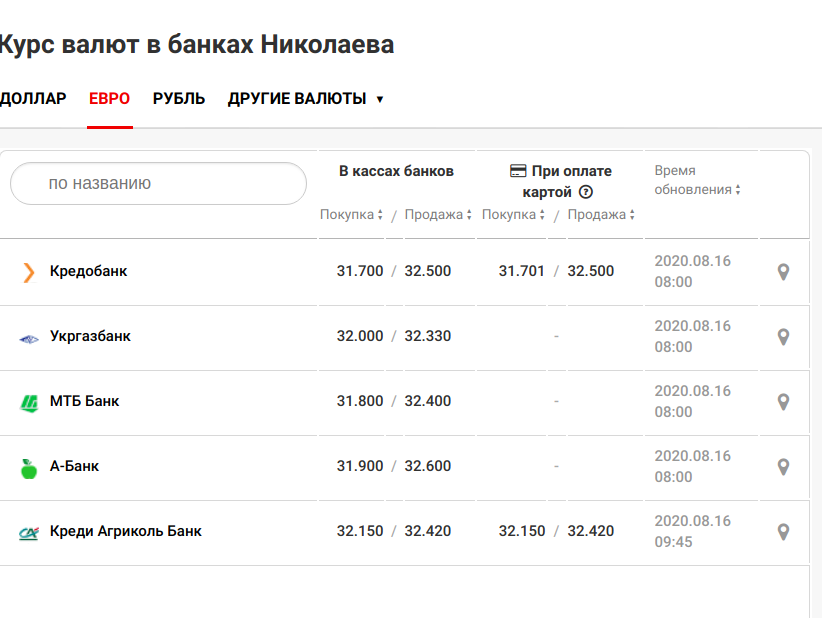The width and height of the screenshot is (822, 618).
Task: Click the При оплате картой header text
Action: tap(567, 181)
